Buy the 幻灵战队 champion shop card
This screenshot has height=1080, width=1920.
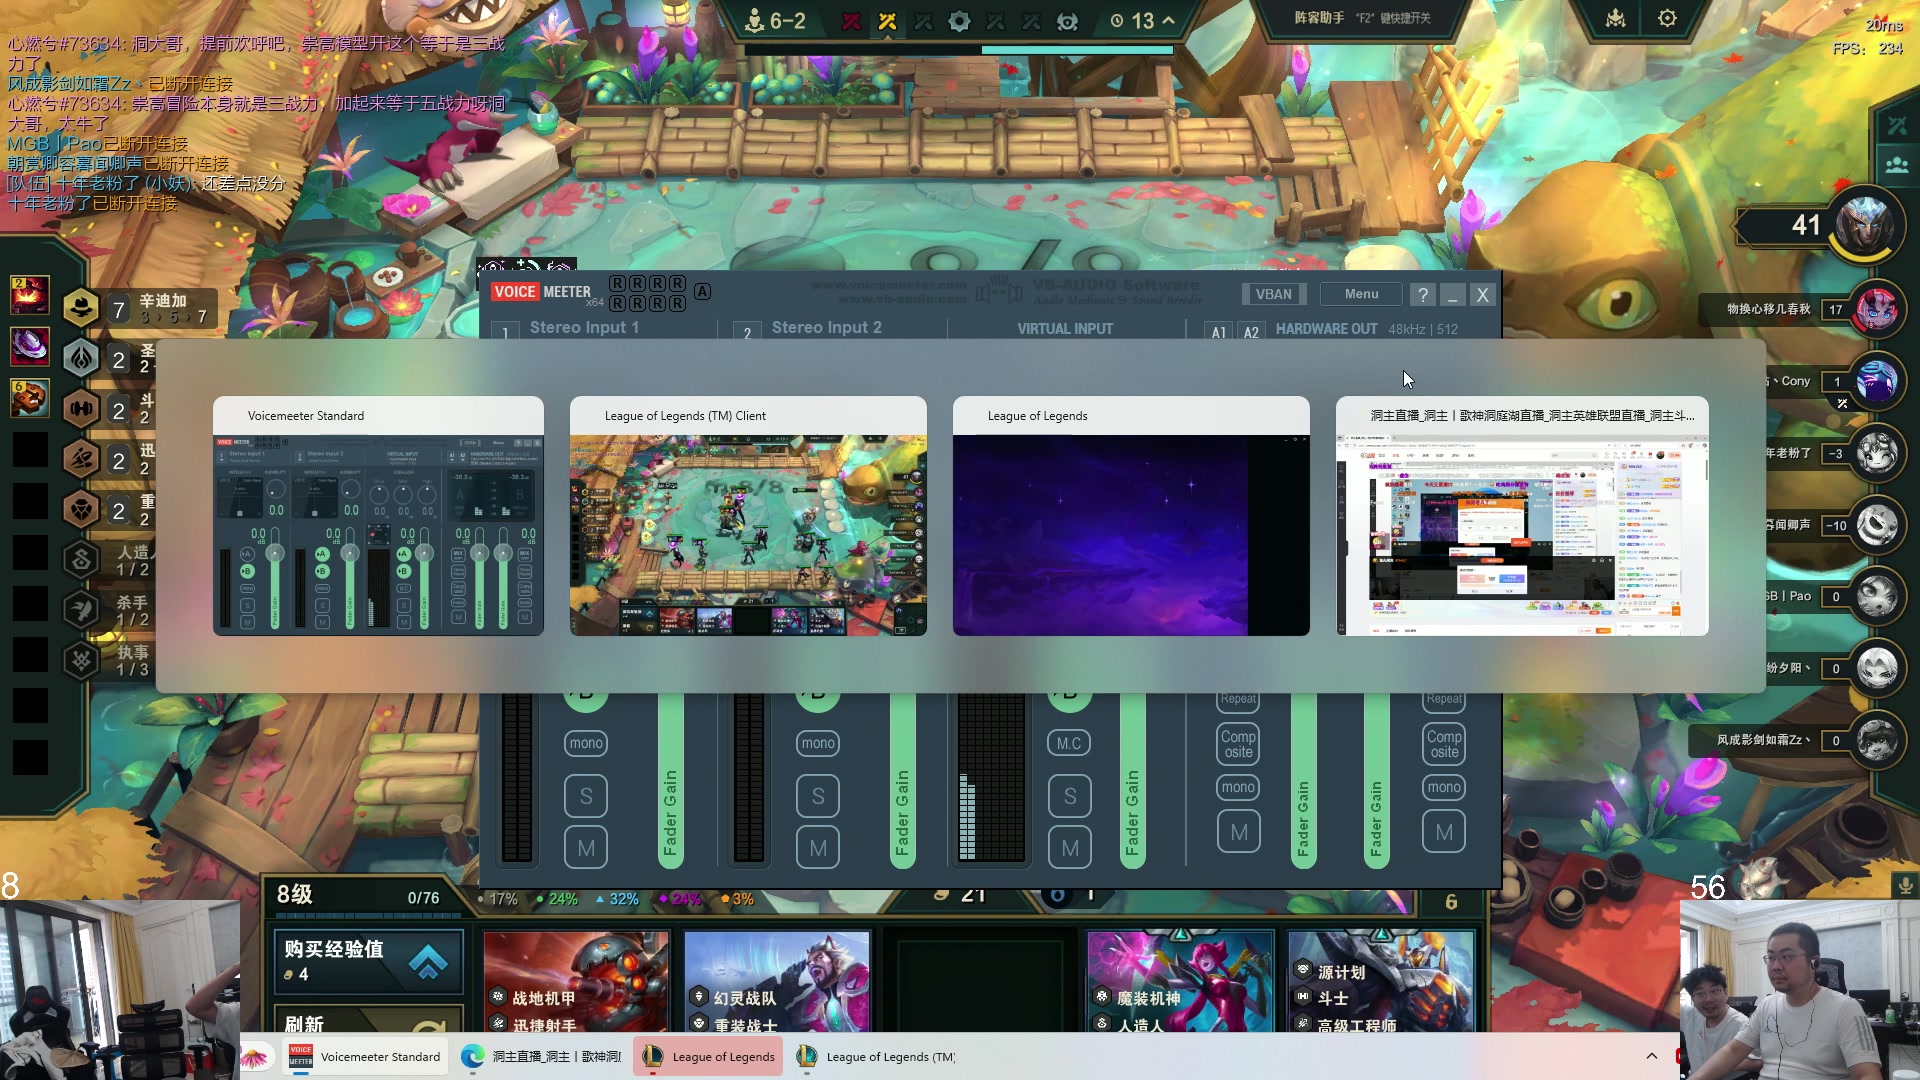click(x=777, y=982)
